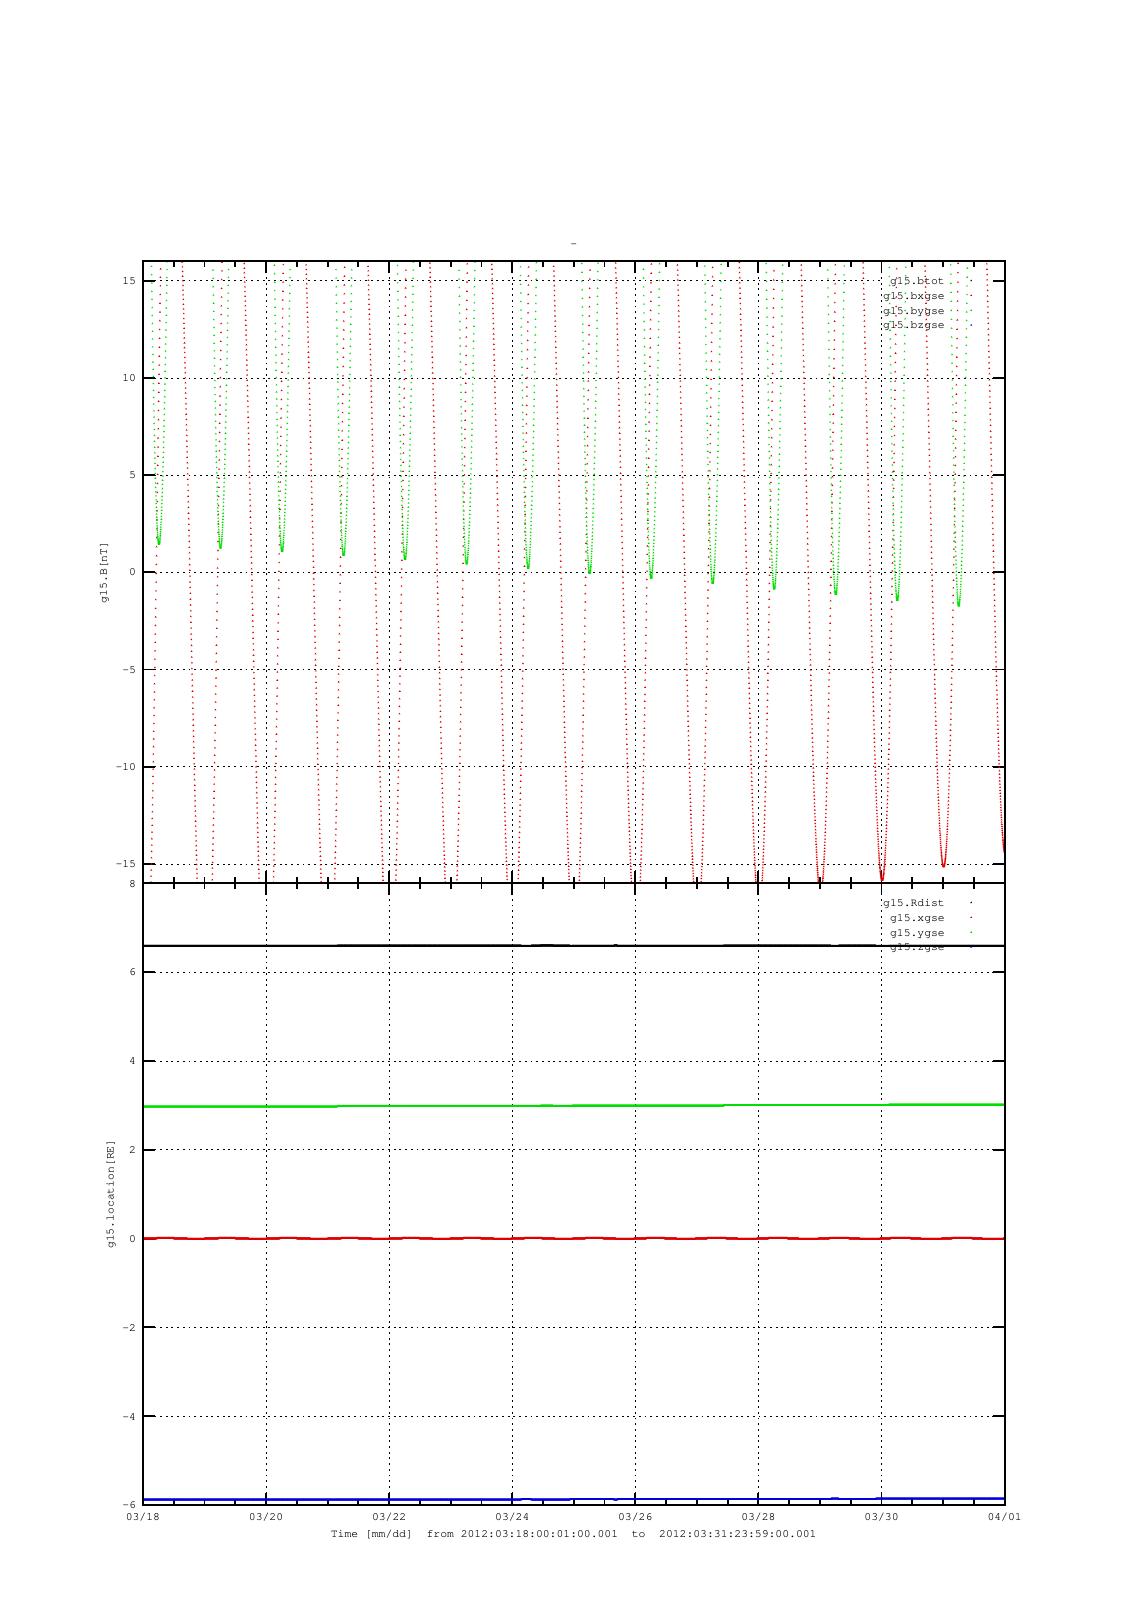The width and height of the screenshot is (1131, 1600).
Task: Click the 0 tick on the location axis
Action: click(x=132, y=1239)
